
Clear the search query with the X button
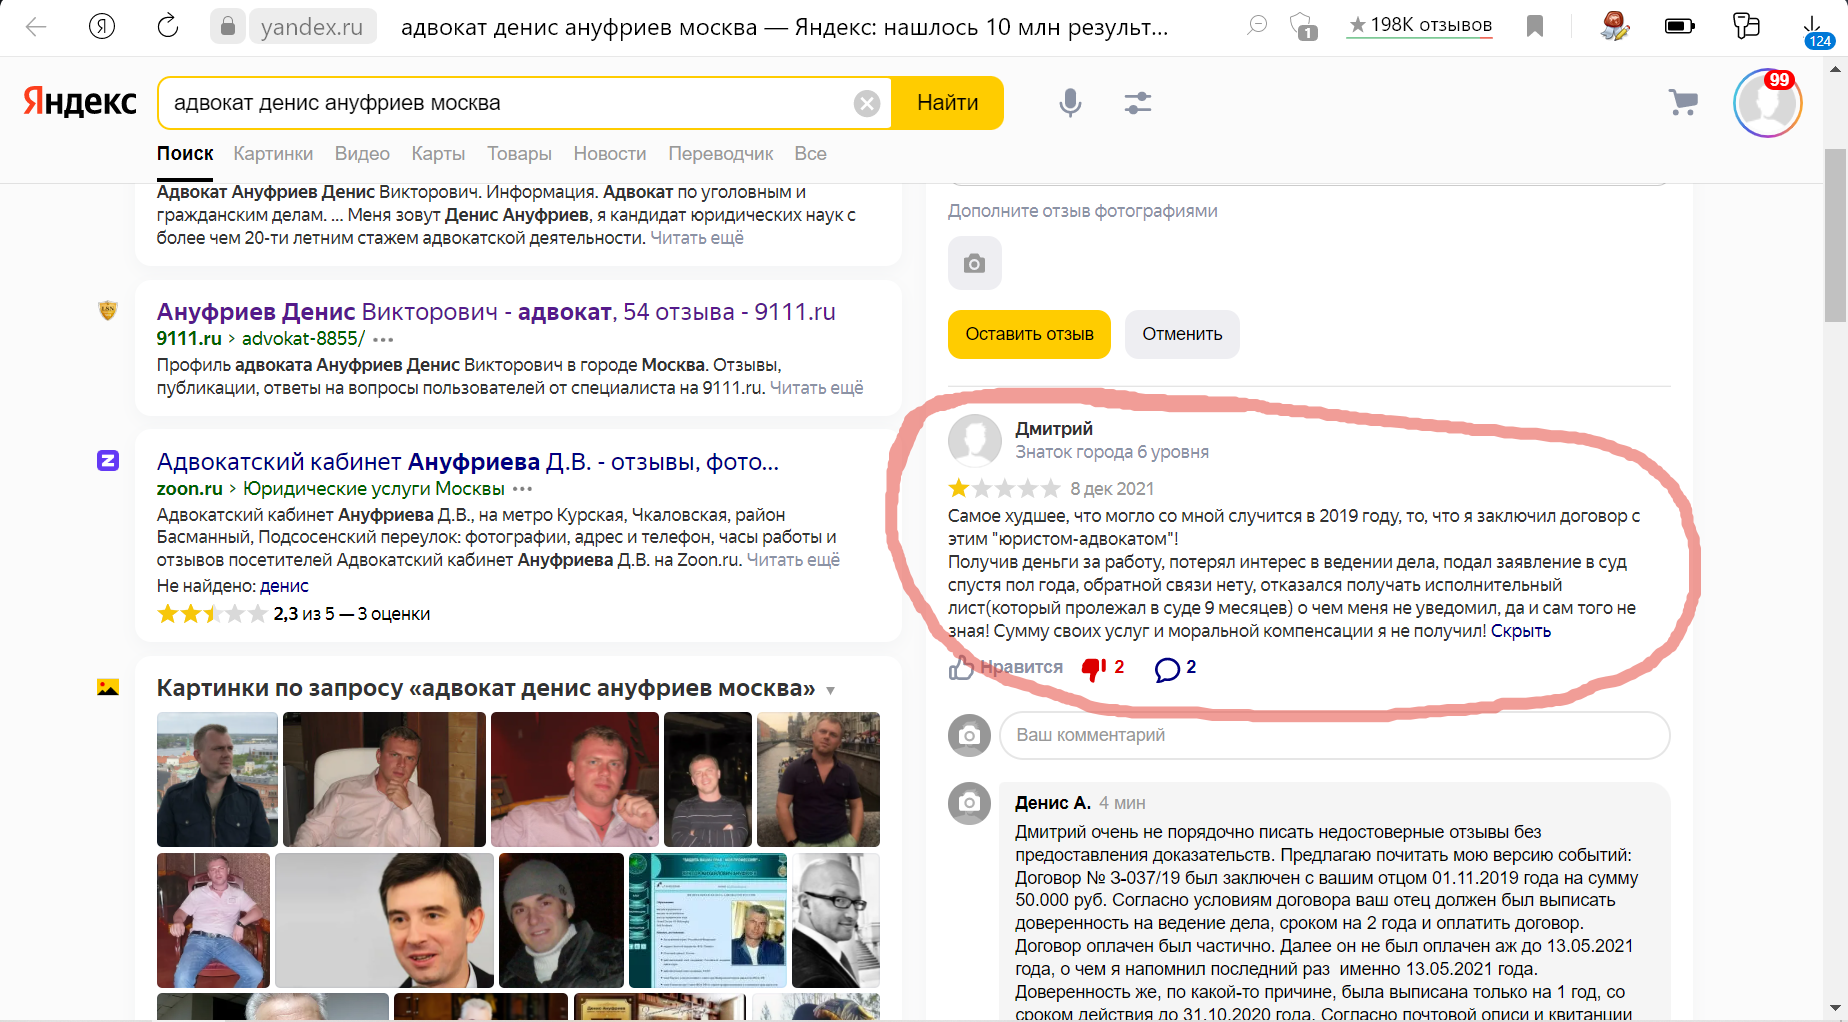867,103
